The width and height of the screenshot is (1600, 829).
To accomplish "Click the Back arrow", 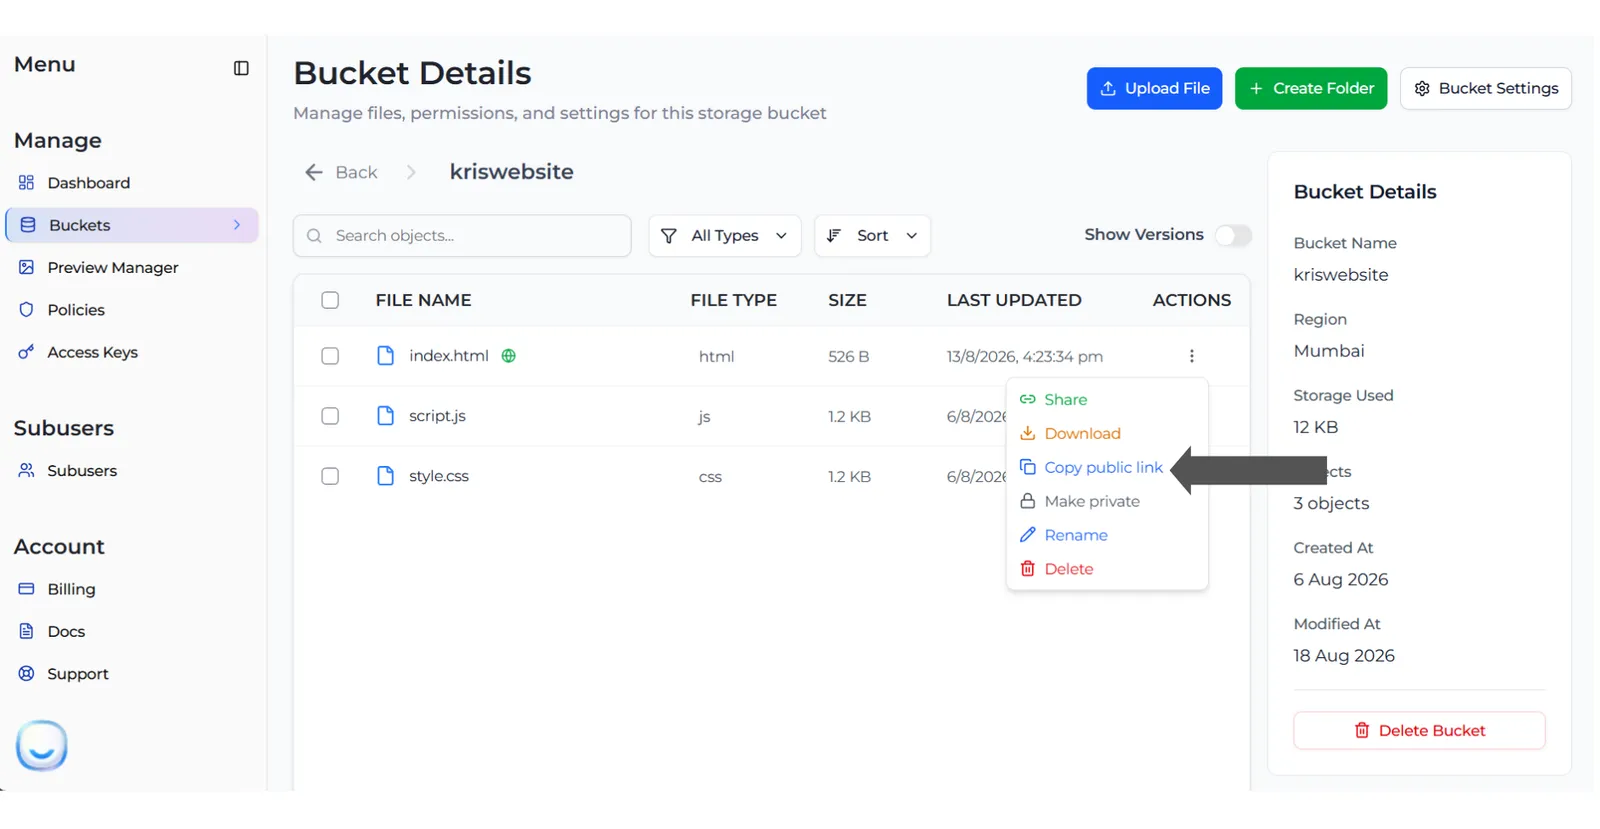I will (x=314, y=172).
